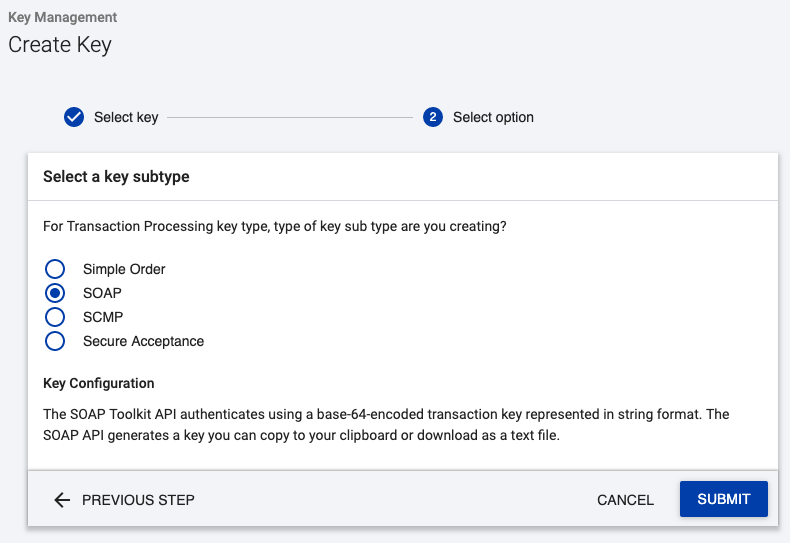This screenshot has height=543, width=790.
Task: Select the Simple Order radio button
Action: pos(55,269)
